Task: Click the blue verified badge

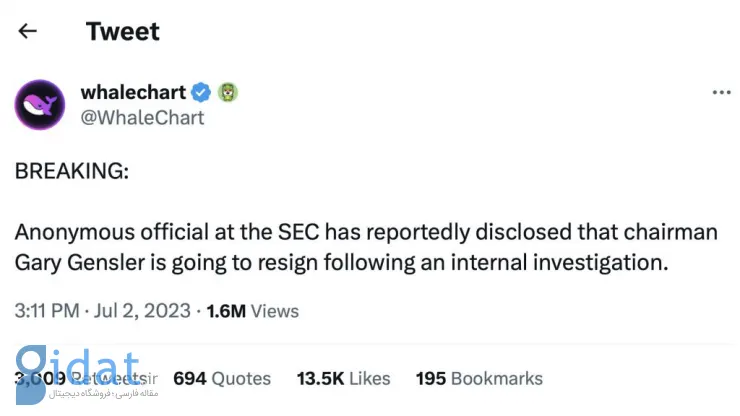Action: (201, 92)
